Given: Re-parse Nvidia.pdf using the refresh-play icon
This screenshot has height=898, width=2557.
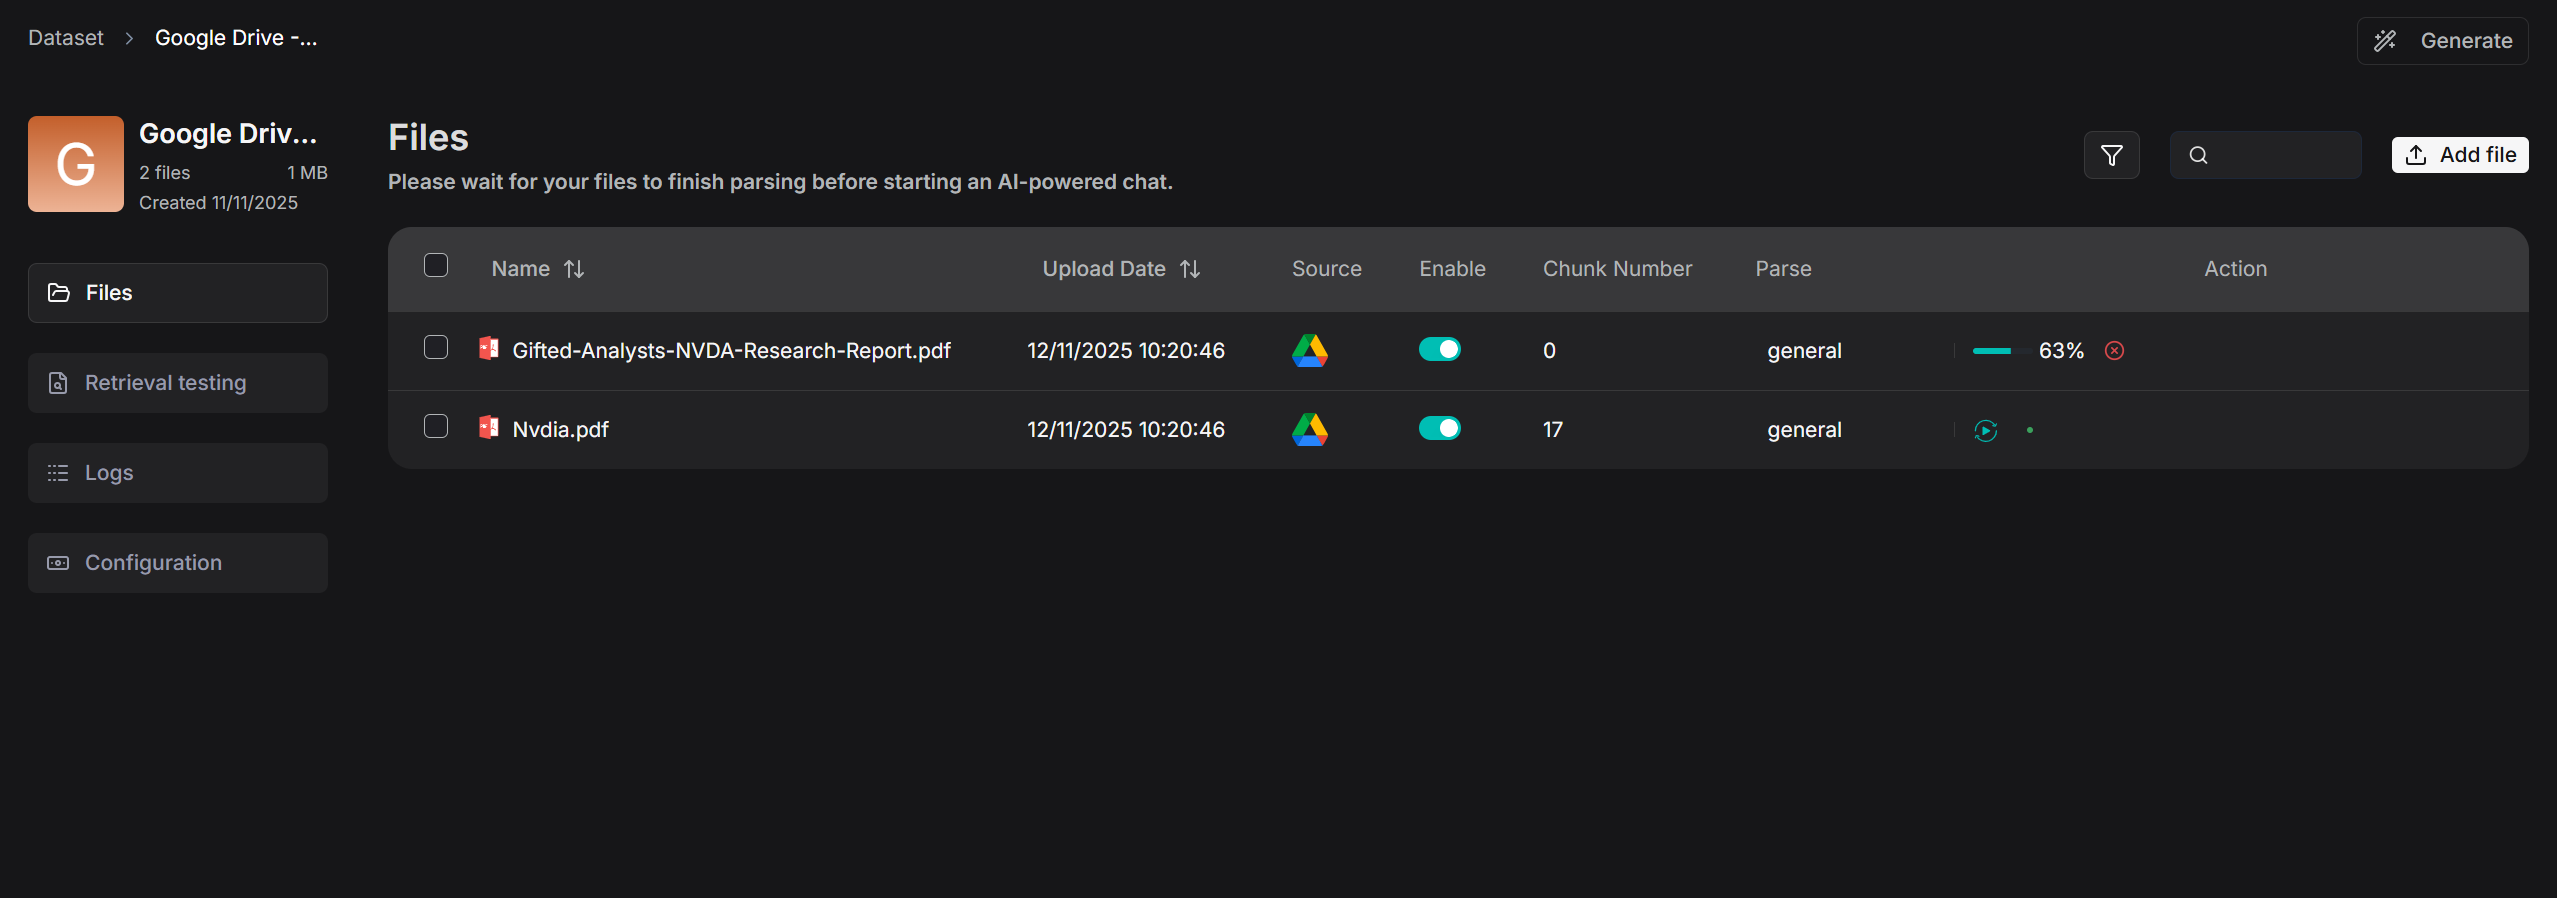Looking at the screenshot, I should (1985, 429).
